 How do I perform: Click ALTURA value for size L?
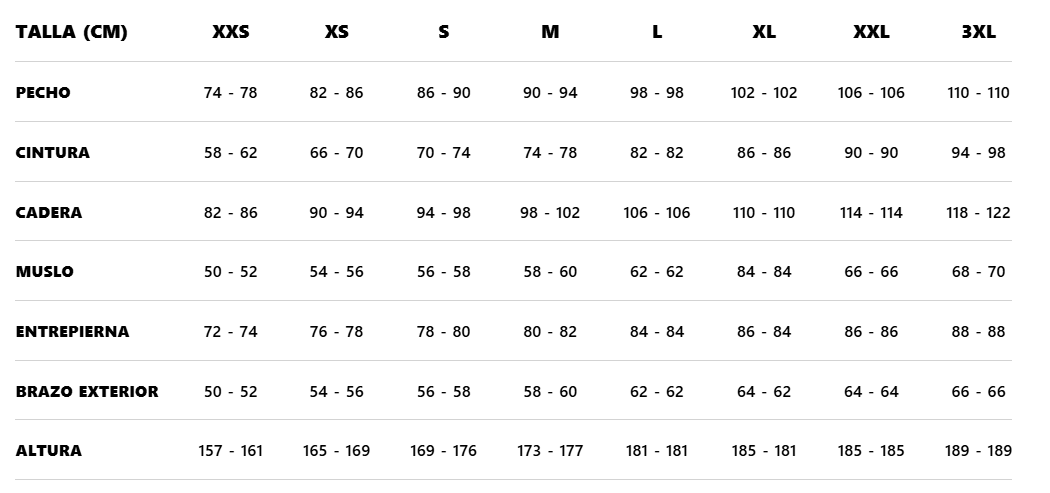pyautogui.click(x=657, y=451)
